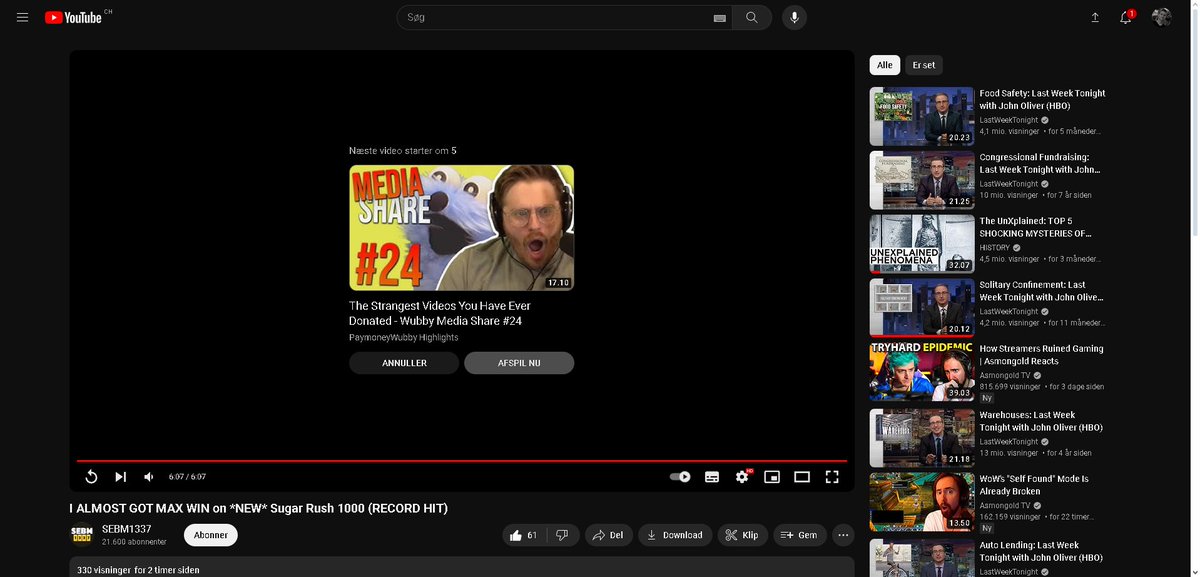The height and width of the screenshot is (577, 1200).
Task: Play next video with Afspil nu
Action: click(x=519, y=363)
